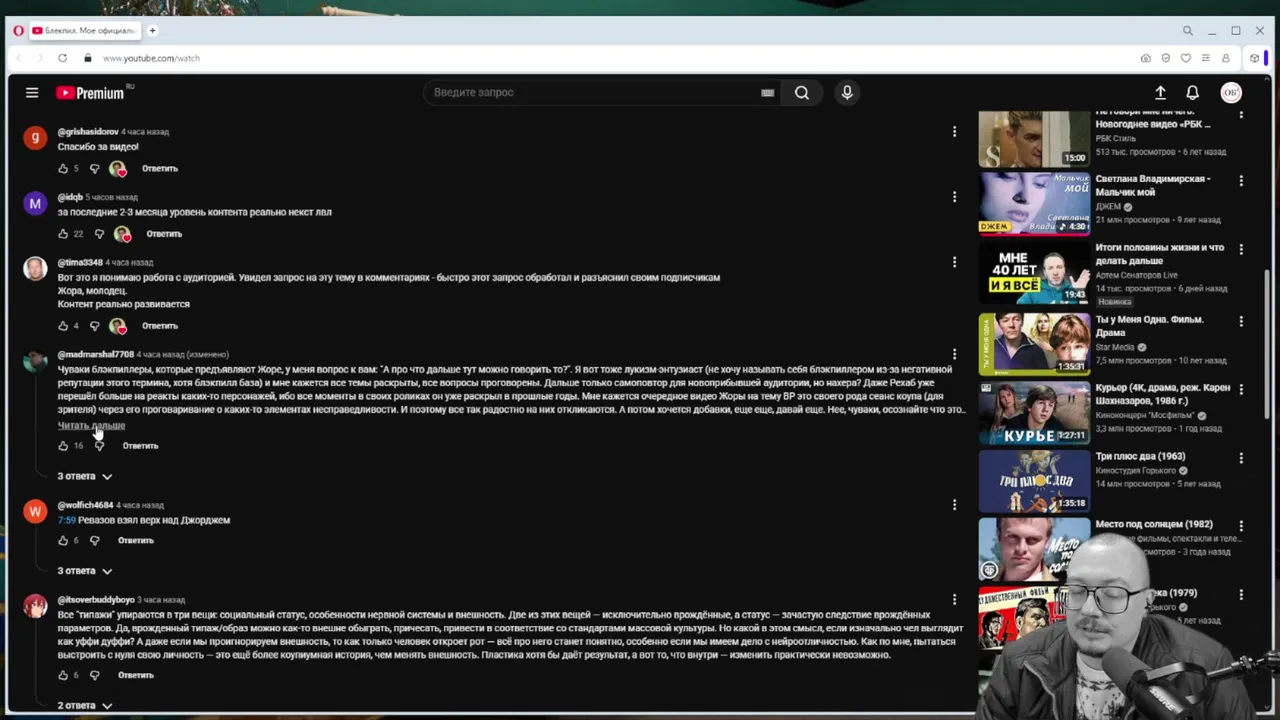Viewport: 1280px width, 720px height.
Task: Open the account avatar menu
Action: pyautogui.click(x=1231, y=93)
